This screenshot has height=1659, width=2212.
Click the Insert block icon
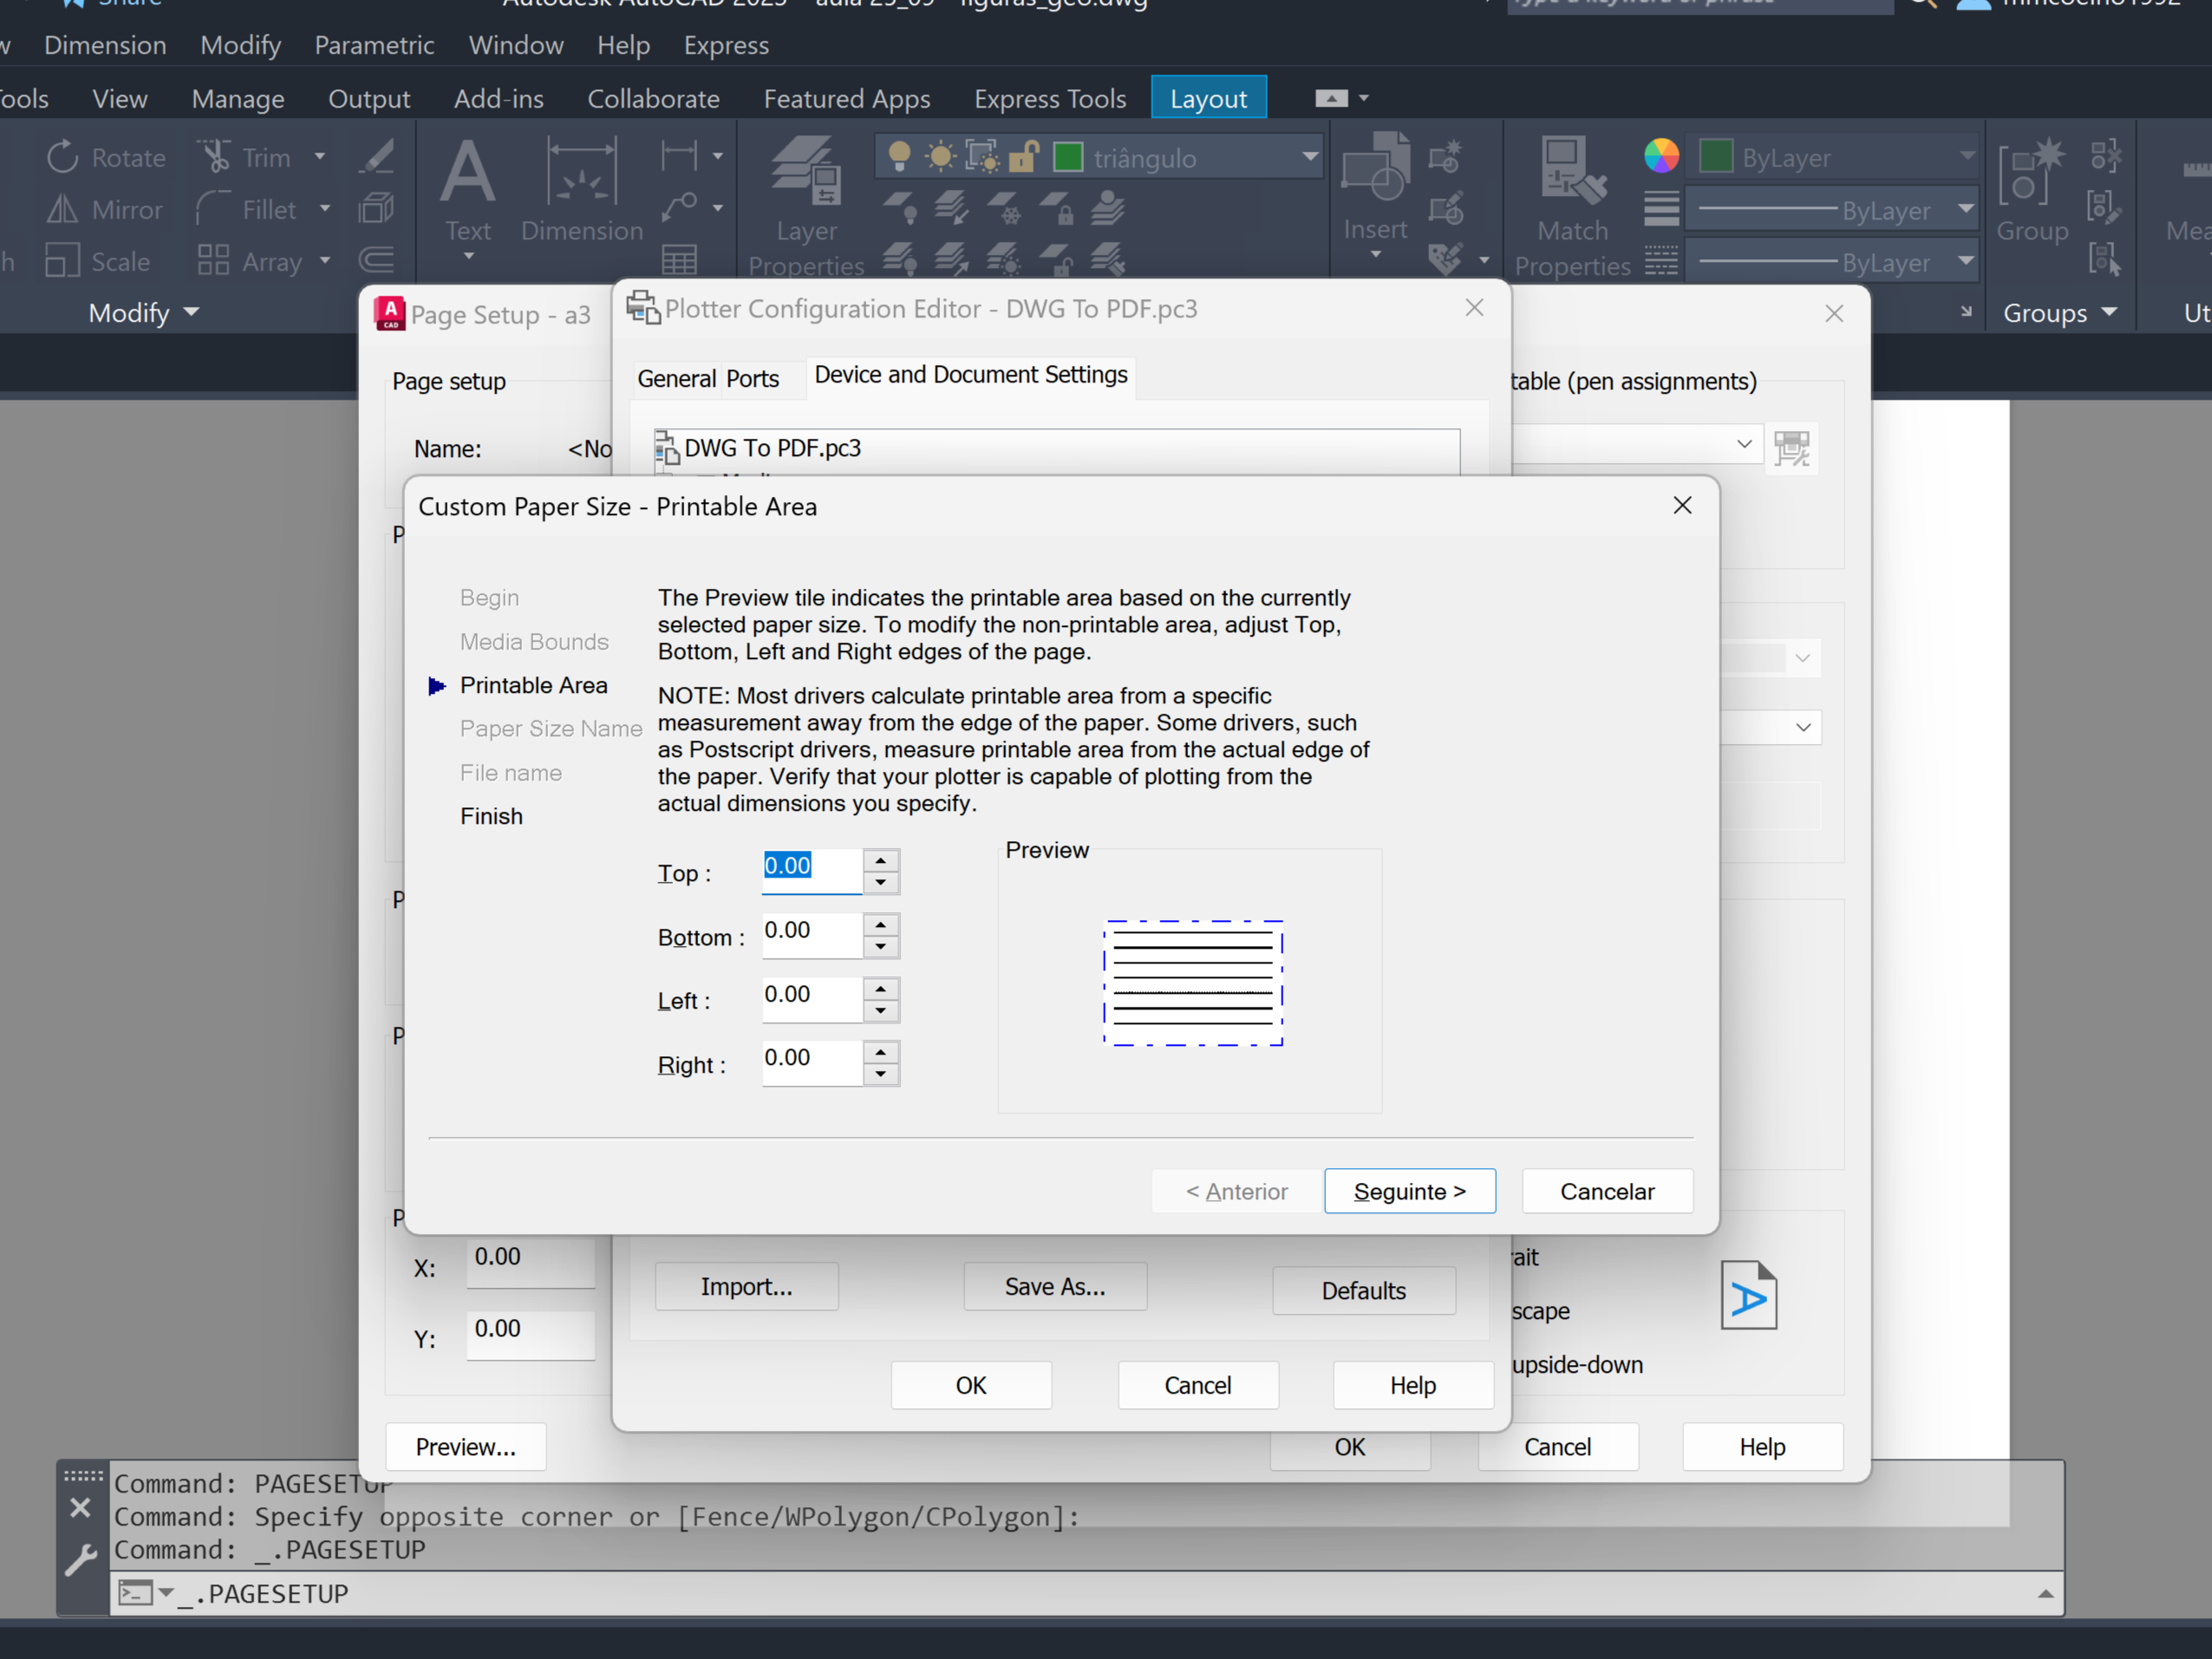tap(1375, 170)
